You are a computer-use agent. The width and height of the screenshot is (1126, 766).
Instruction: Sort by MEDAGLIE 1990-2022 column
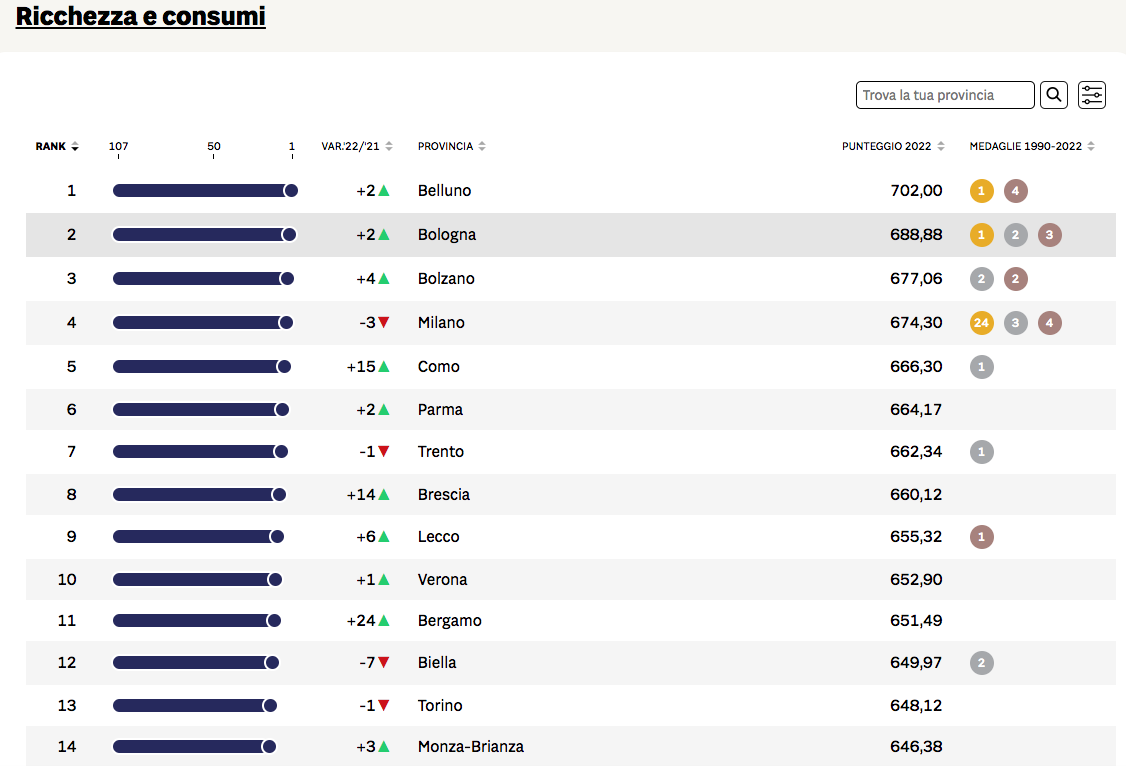coord(1031,146)
